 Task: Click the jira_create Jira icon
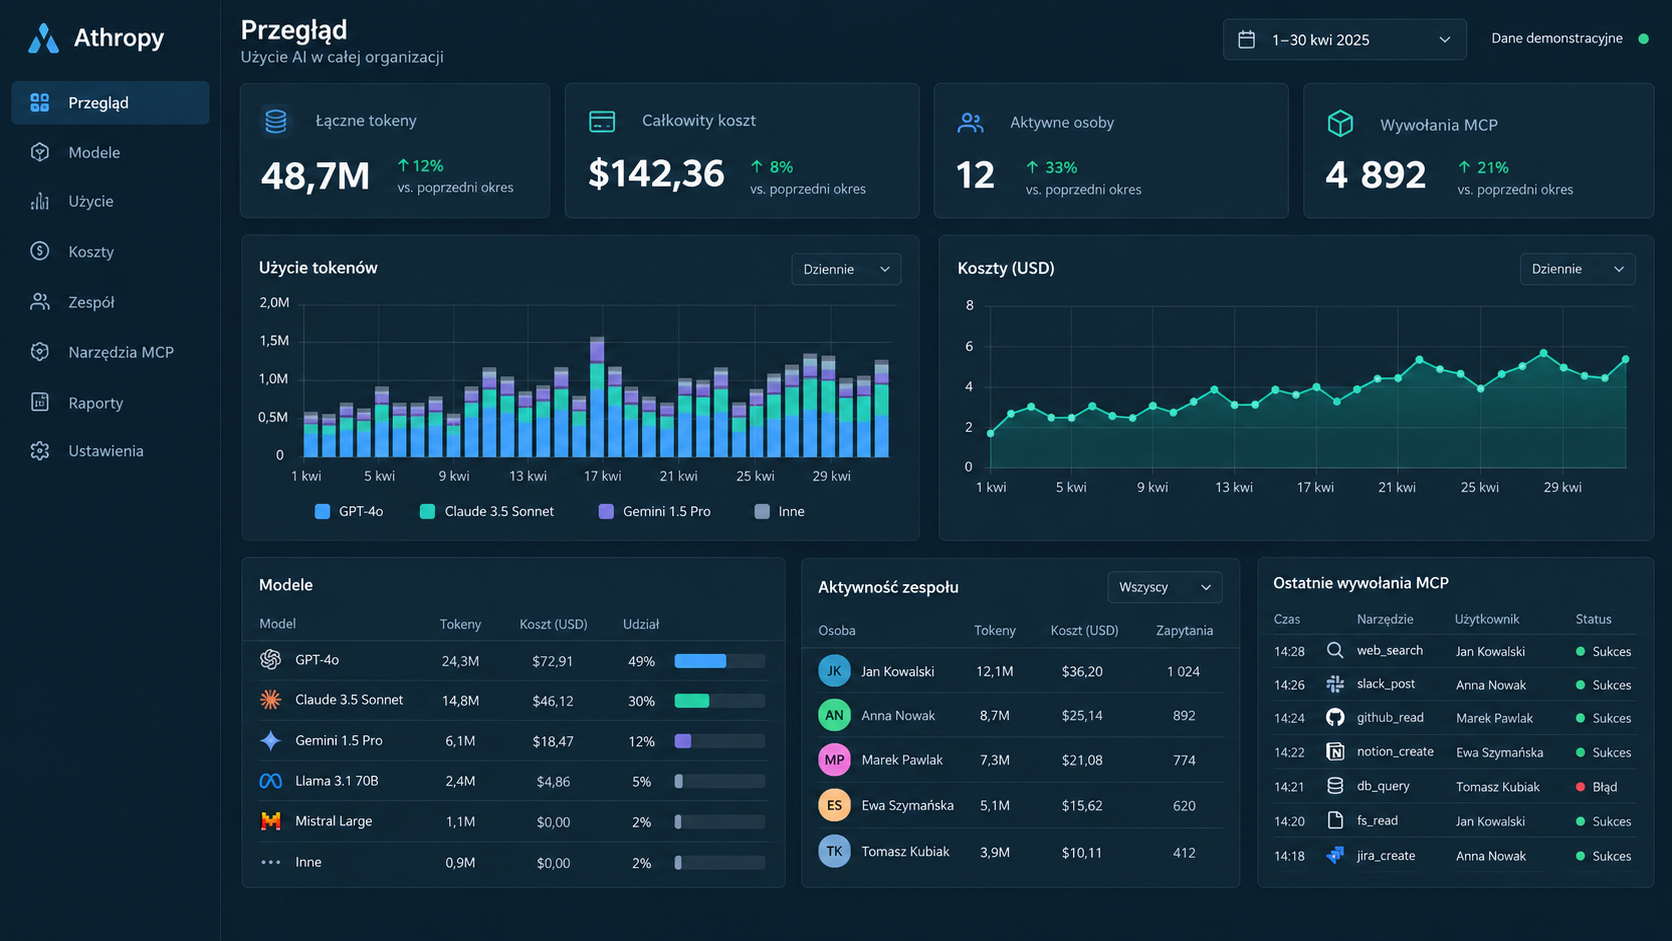coord(1335,855)
